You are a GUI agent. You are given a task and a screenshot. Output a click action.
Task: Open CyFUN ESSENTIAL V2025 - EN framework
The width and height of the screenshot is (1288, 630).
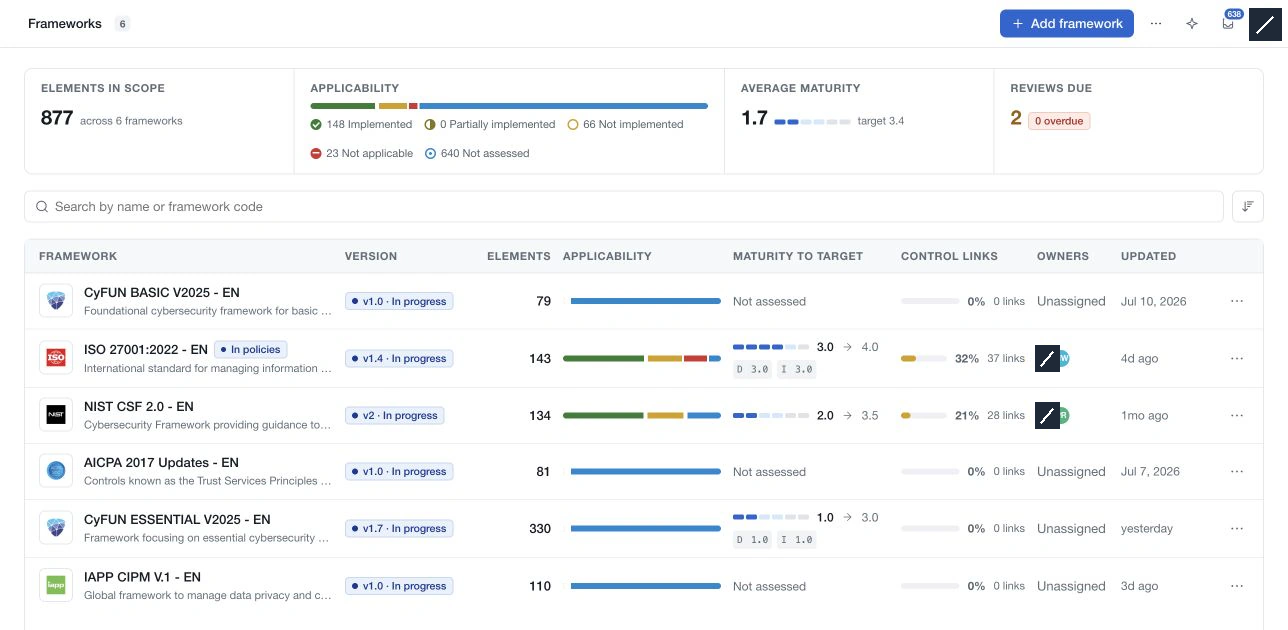pos(177,520)
